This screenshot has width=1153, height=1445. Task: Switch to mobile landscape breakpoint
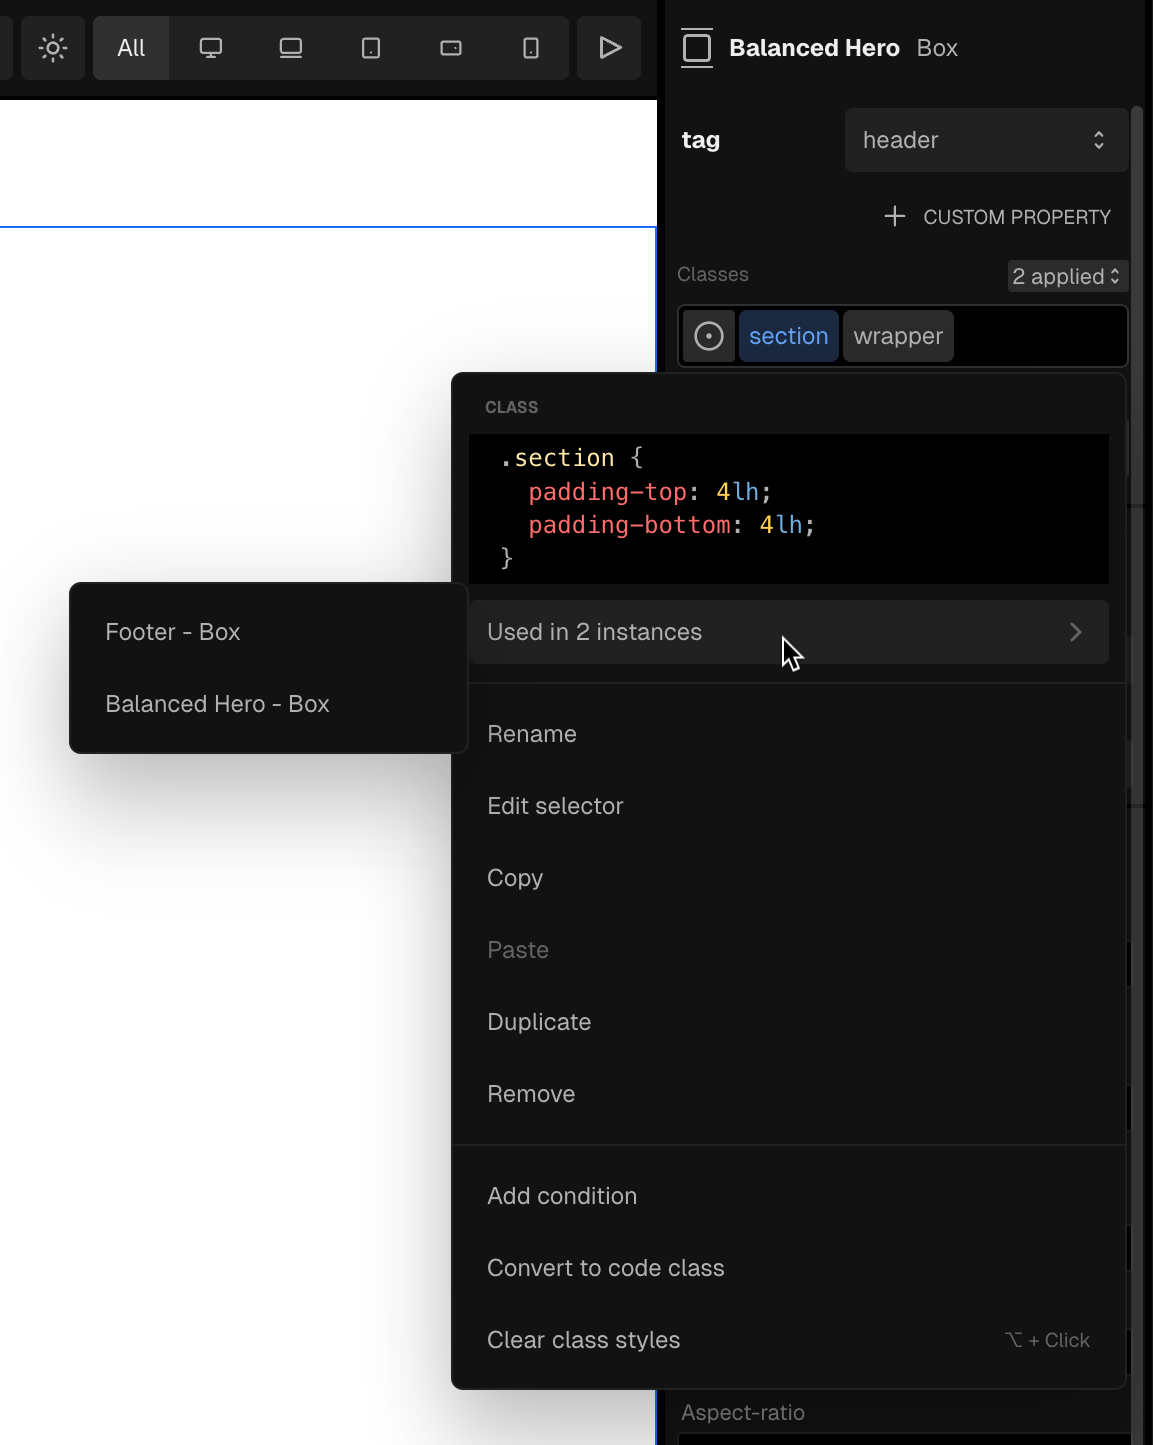(451, 48)
